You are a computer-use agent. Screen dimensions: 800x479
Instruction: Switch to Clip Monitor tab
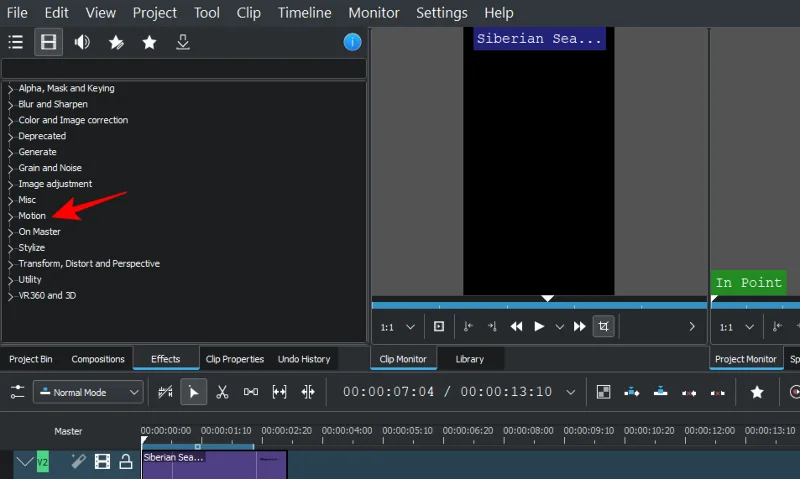coord(403,359)
